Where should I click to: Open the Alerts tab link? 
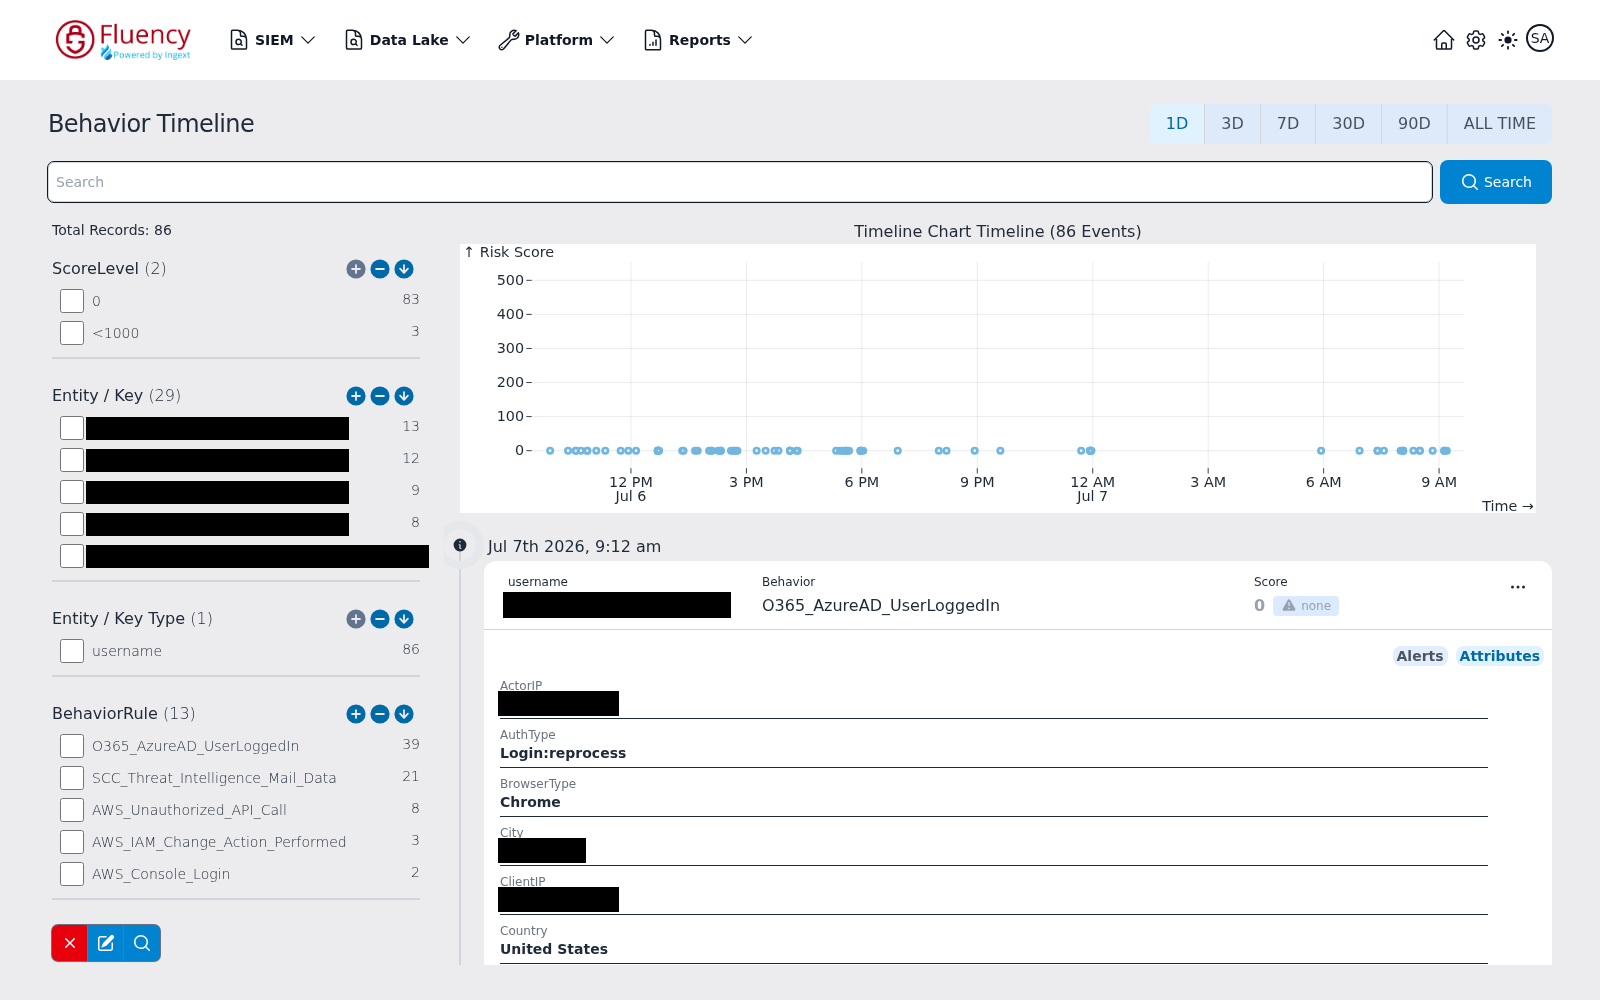(1420, 656)
